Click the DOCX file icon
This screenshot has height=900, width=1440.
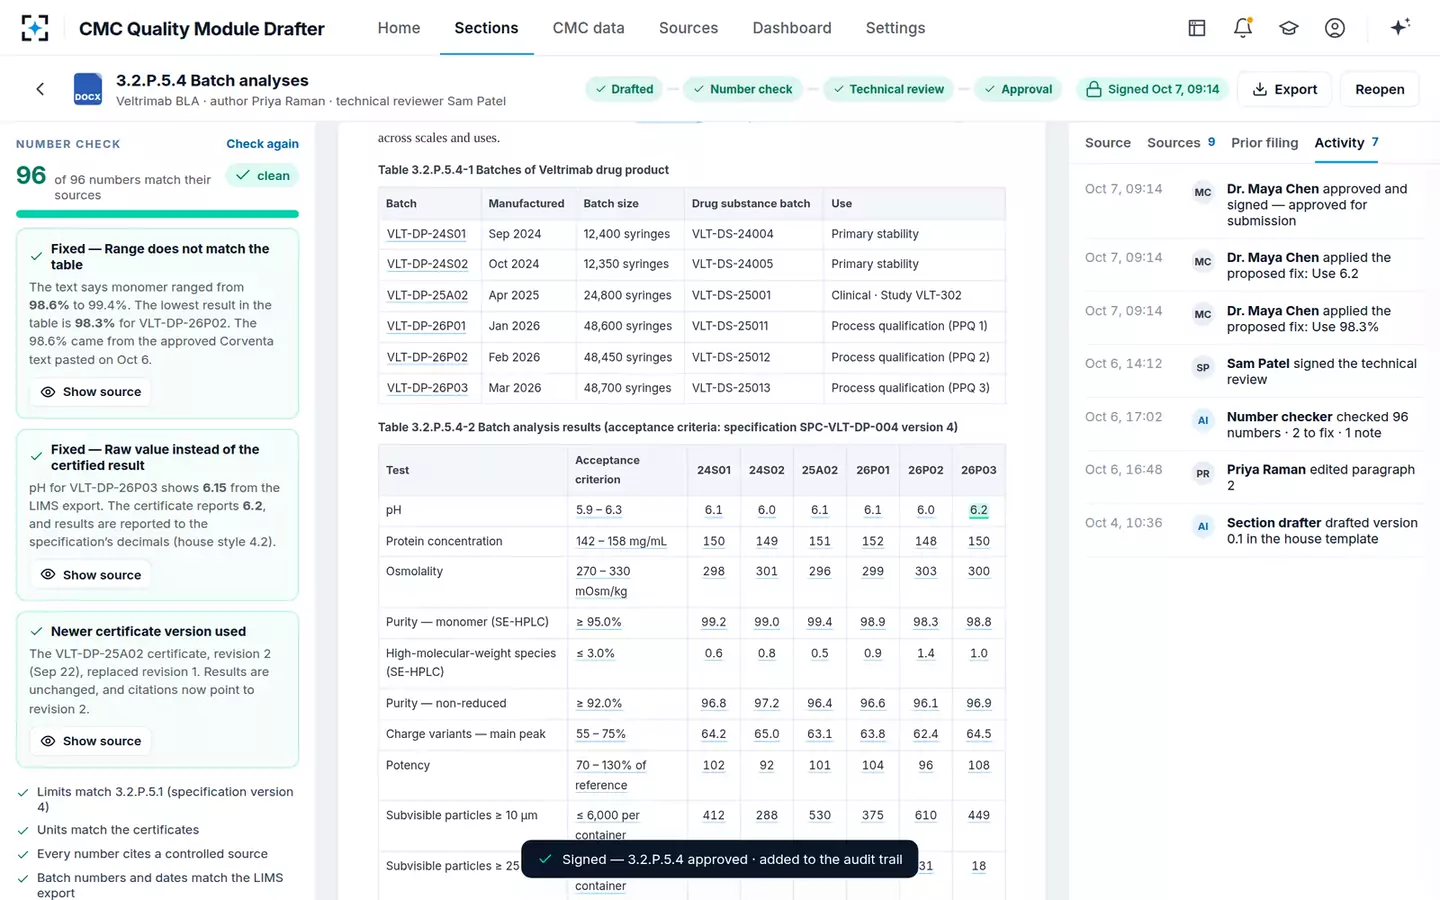(88, 89)
